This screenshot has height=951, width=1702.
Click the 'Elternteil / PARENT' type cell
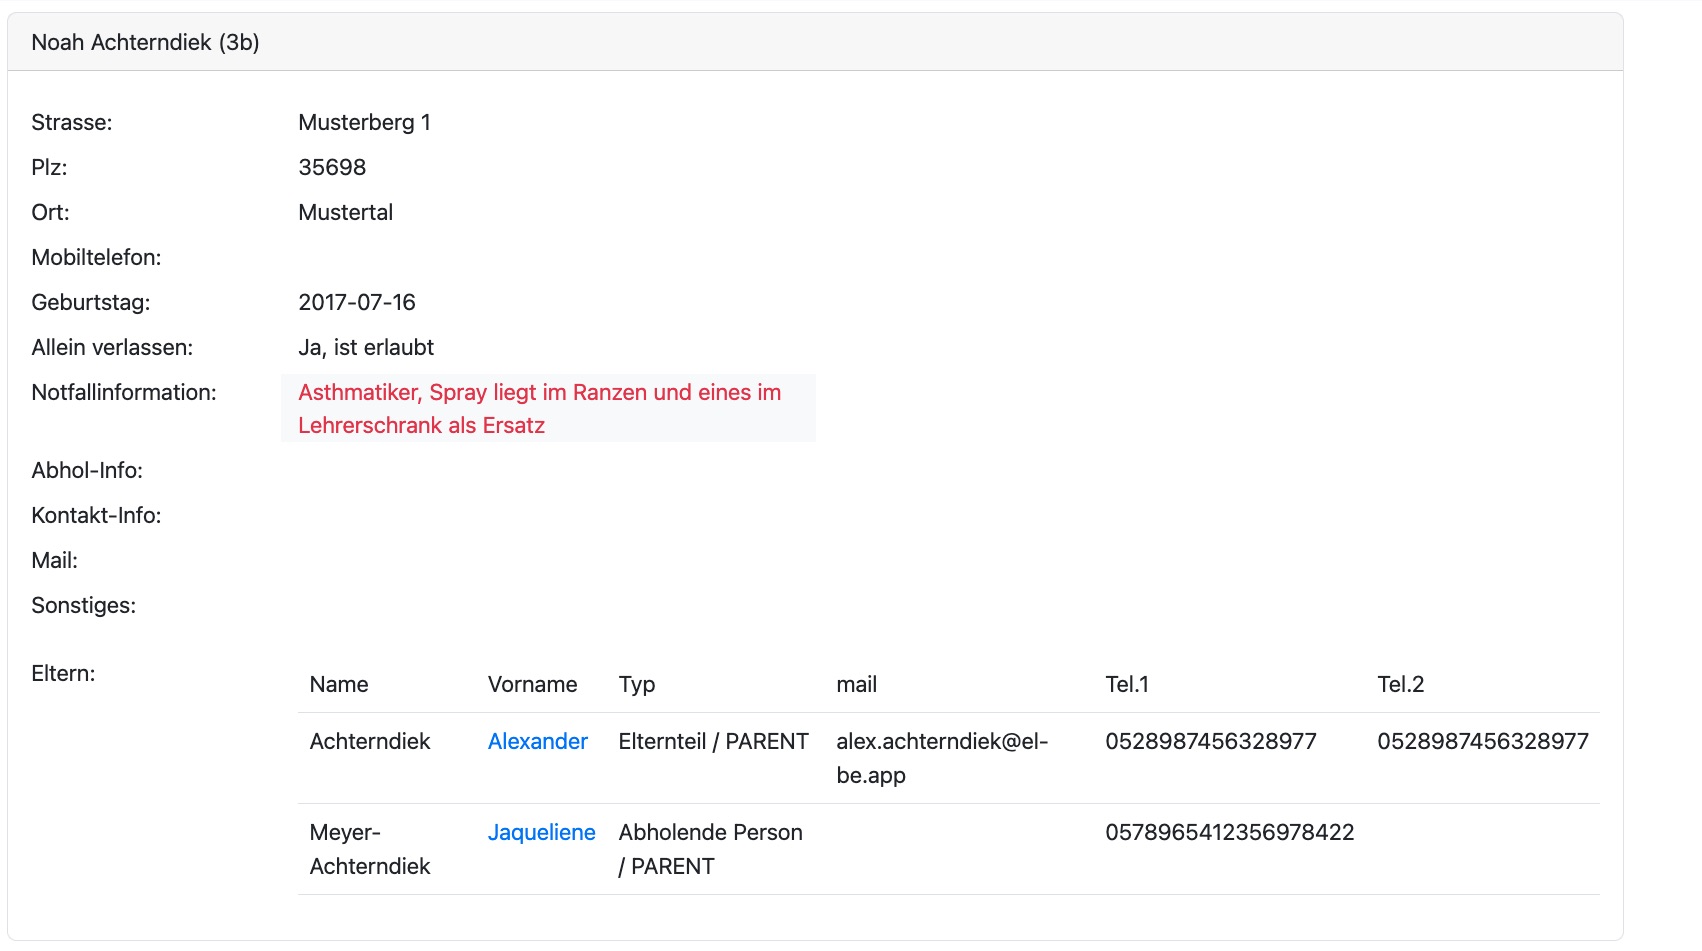click(713, 741)
